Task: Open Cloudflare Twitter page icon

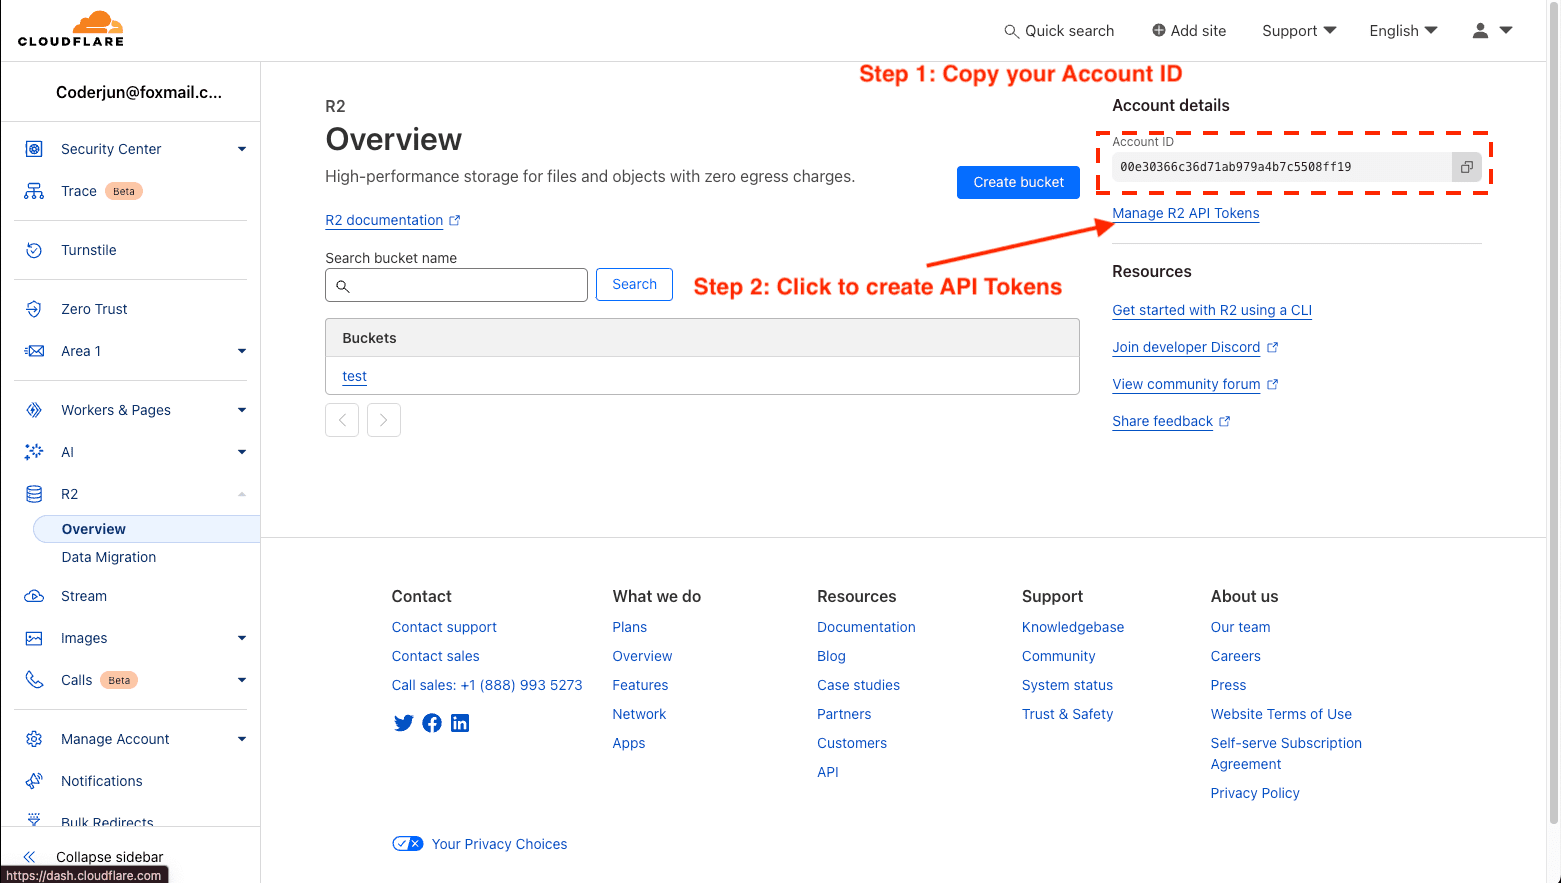Action: (404, 723)
